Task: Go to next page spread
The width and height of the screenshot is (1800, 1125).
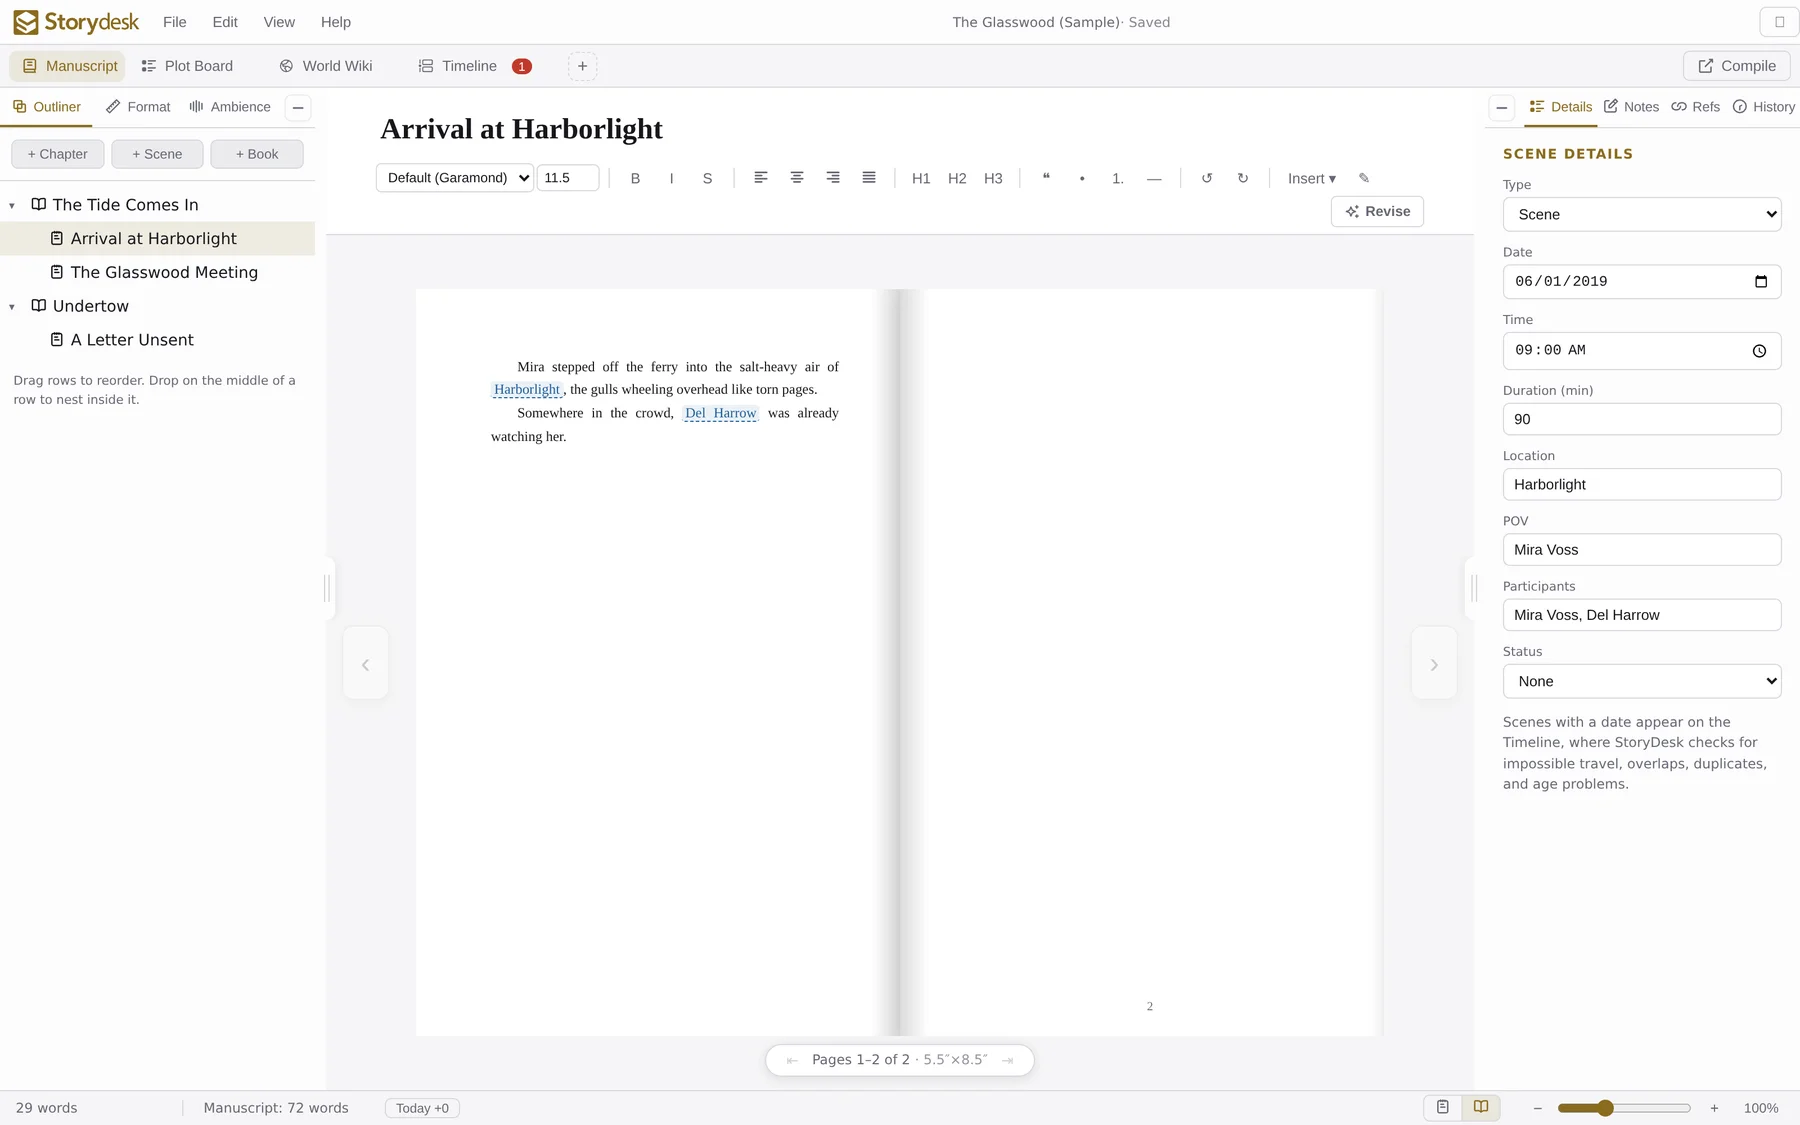Action: point(1434,664)
